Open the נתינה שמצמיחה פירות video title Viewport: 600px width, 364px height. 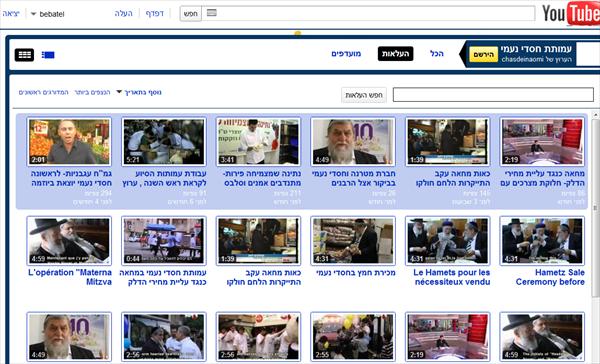[x=262, y=178]
